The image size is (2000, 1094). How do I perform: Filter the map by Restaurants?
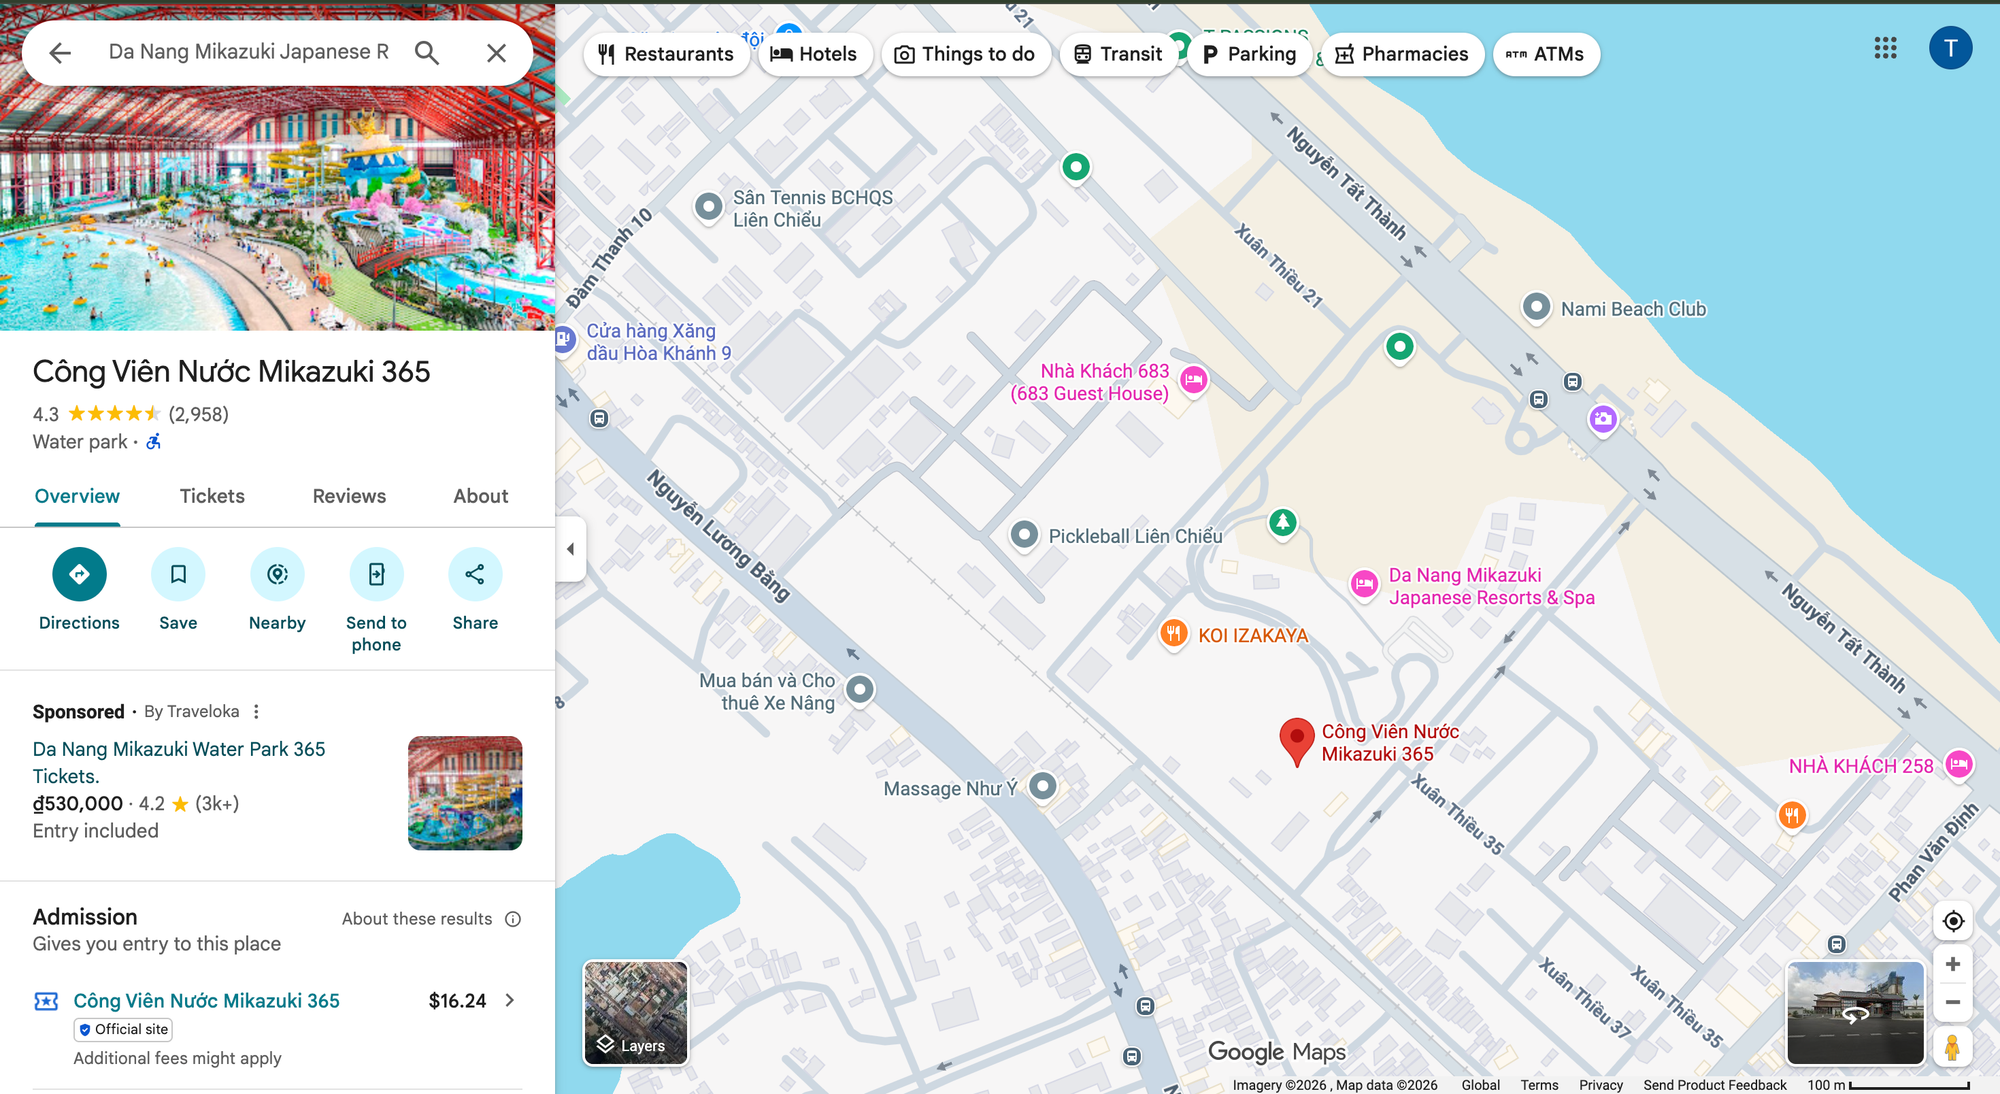pyautogui.click(x=666, y=54)
